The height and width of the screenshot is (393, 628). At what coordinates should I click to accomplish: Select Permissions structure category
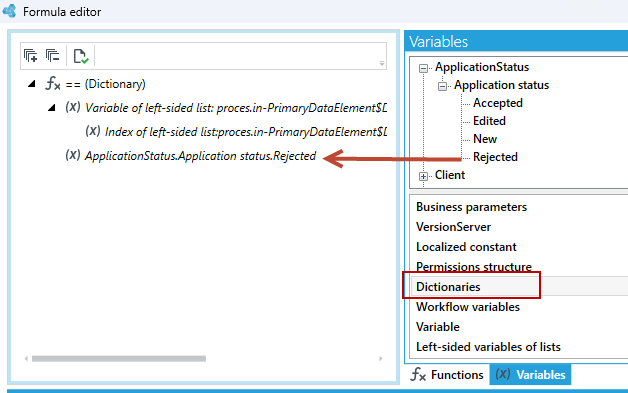(x=474, y=267)
